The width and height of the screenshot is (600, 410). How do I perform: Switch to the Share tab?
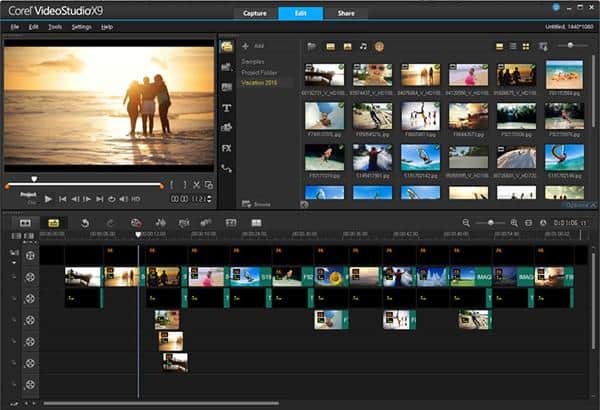pyautogui.click(x=345, y=13)
